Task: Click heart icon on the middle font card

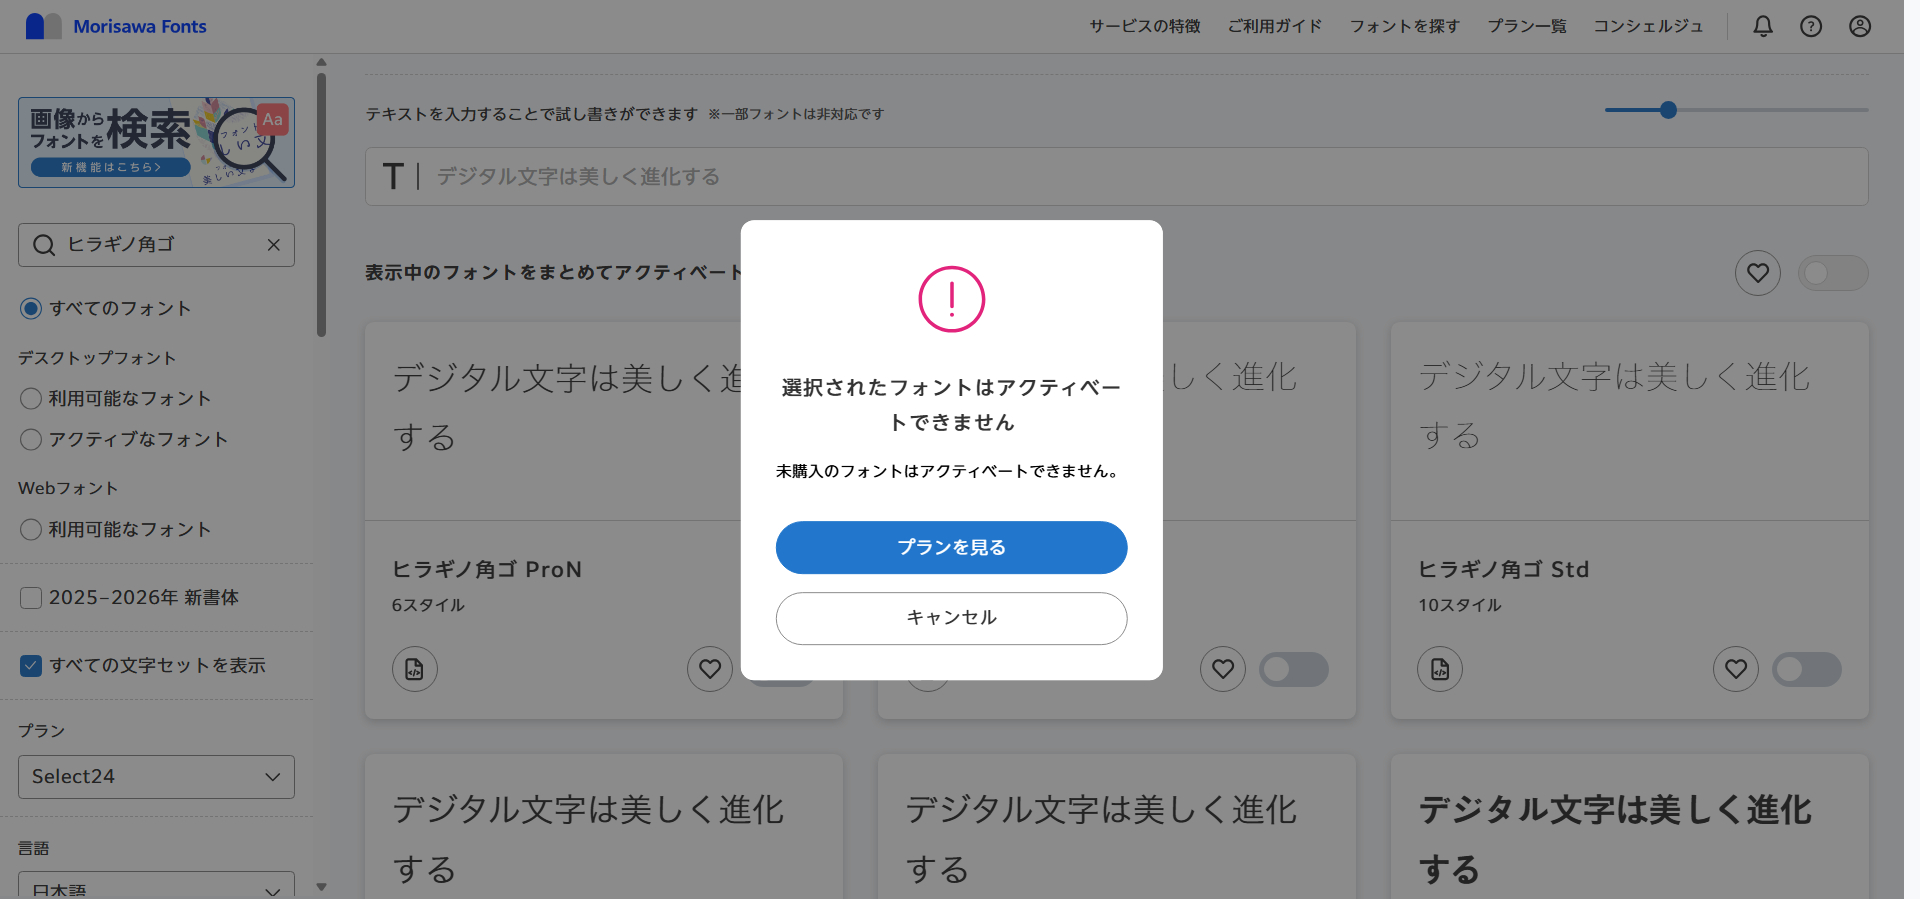Action: click(x=1223, y=669)
